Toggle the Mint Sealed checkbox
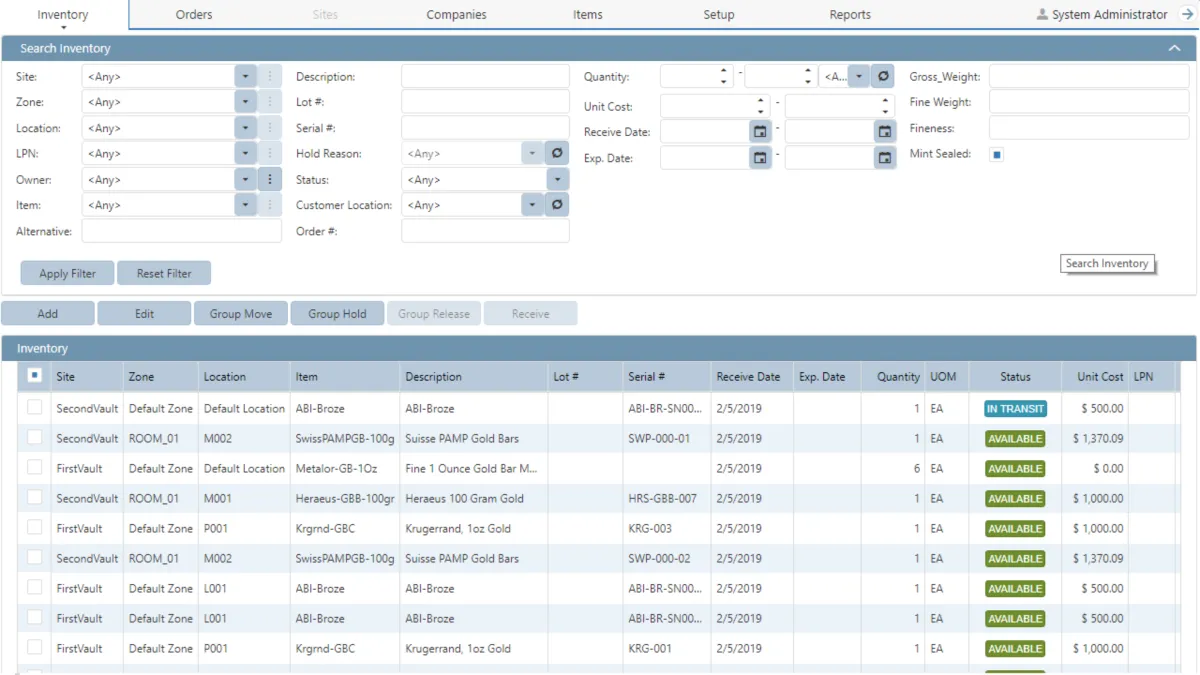 pos(996,155)
